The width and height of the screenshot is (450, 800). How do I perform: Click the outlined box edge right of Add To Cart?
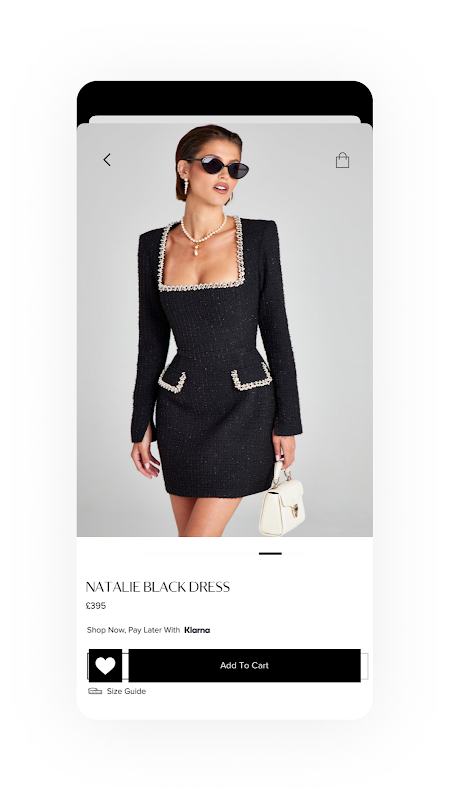click(x=364, y=666)
